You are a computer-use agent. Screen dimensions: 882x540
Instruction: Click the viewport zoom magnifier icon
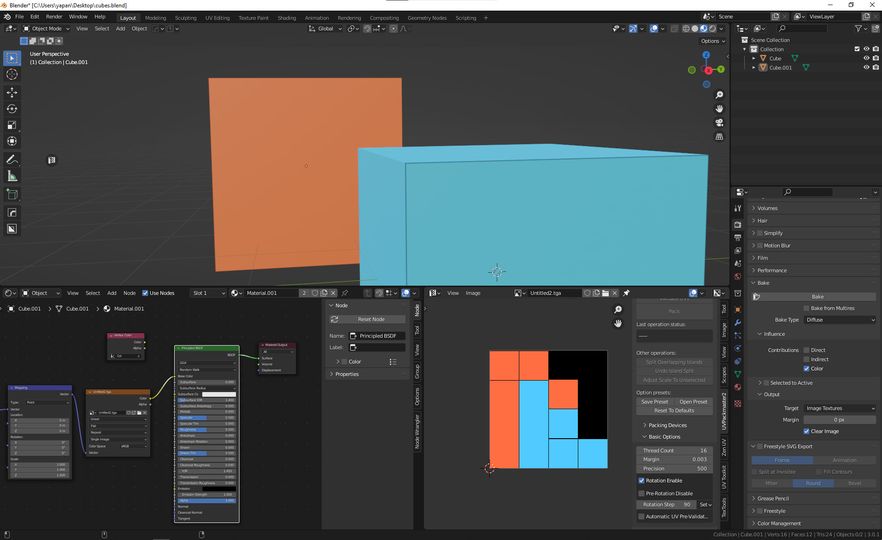tap(719, 95)
